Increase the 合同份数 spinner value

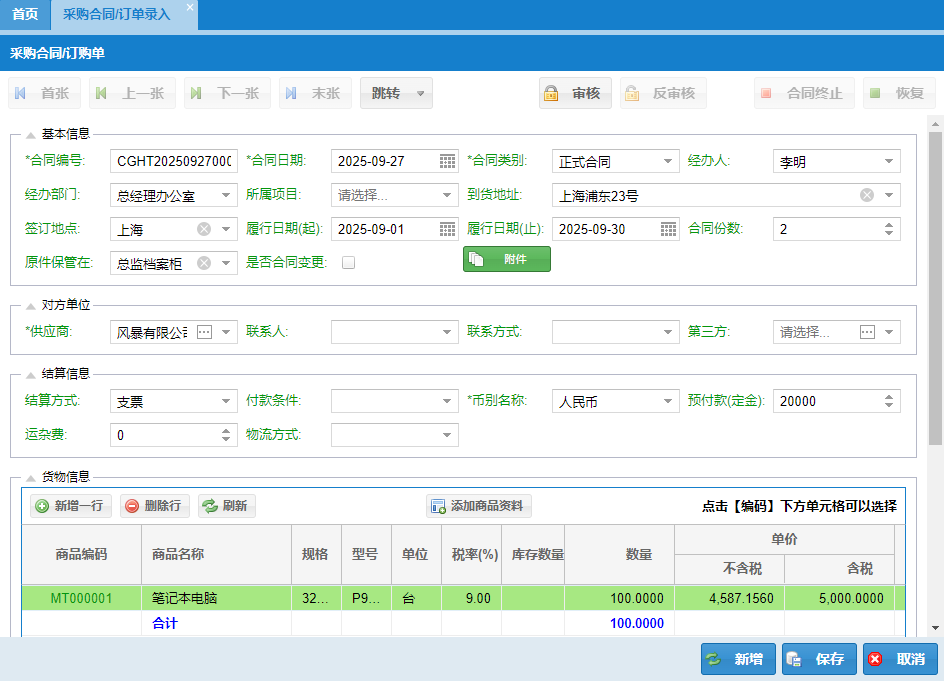[889, 224]
